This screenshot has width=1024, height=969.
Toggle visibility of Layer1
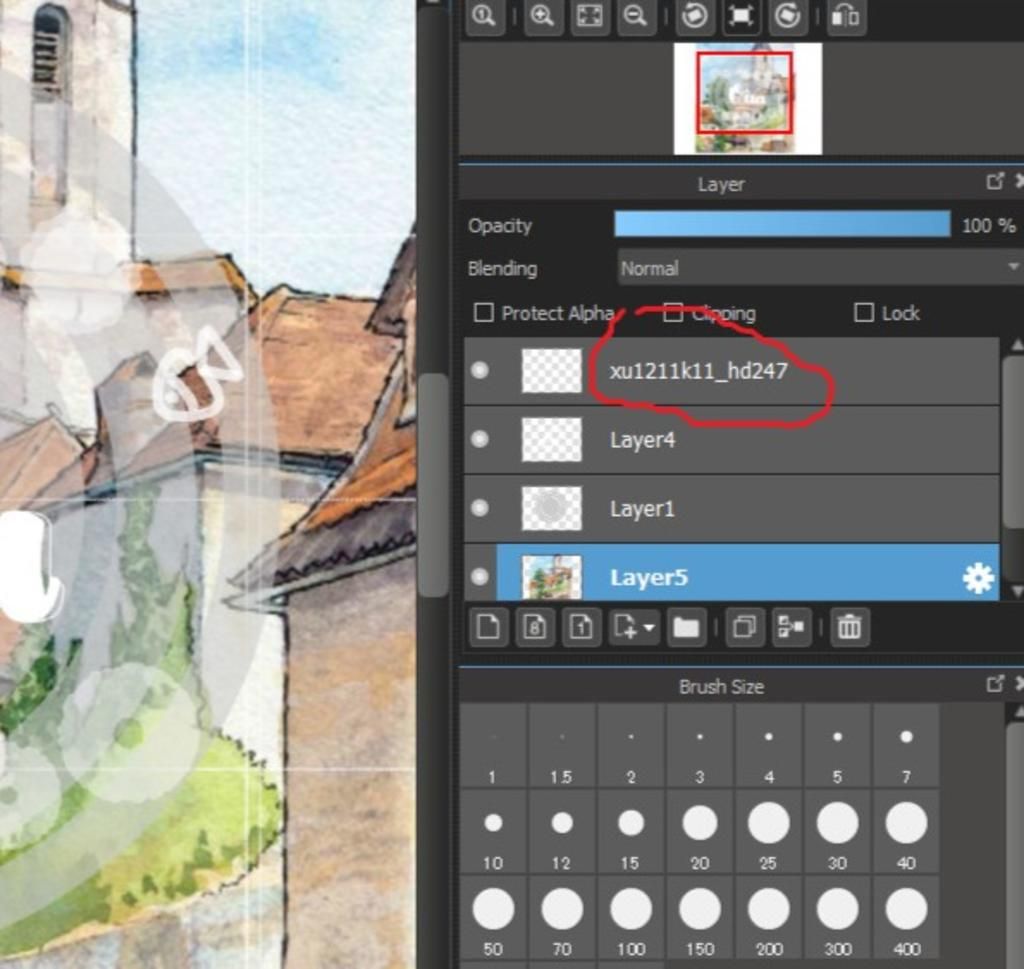[480, 508]
